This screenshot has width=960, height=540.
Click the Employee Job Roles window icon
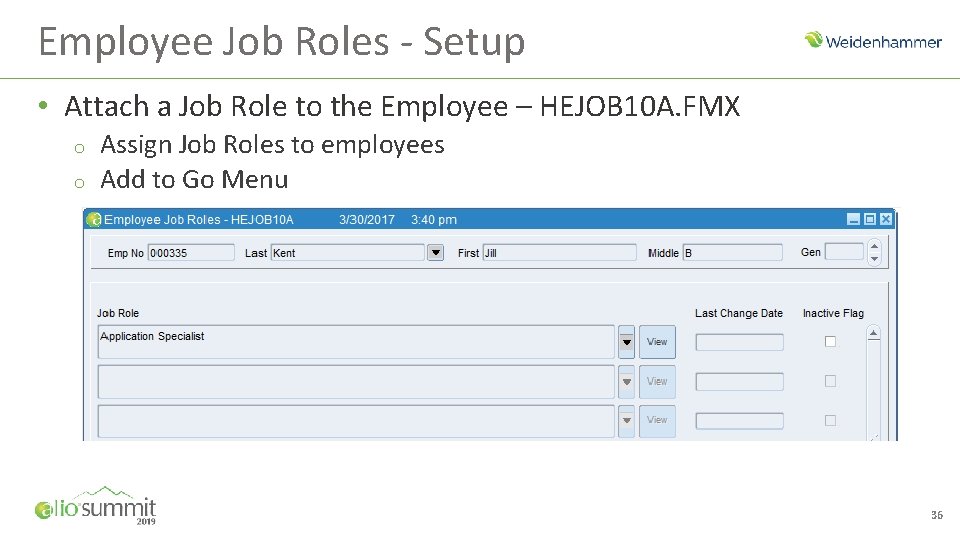click(94, 220)
